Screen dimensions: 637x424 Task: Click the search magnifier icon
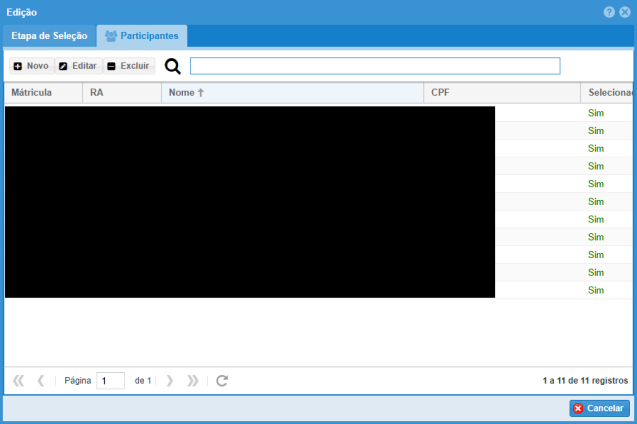[x=172, y=66]
